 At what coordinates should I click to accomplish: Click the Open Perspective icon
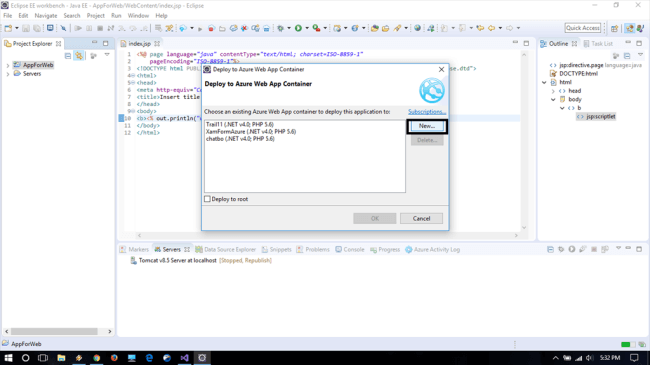614,28
